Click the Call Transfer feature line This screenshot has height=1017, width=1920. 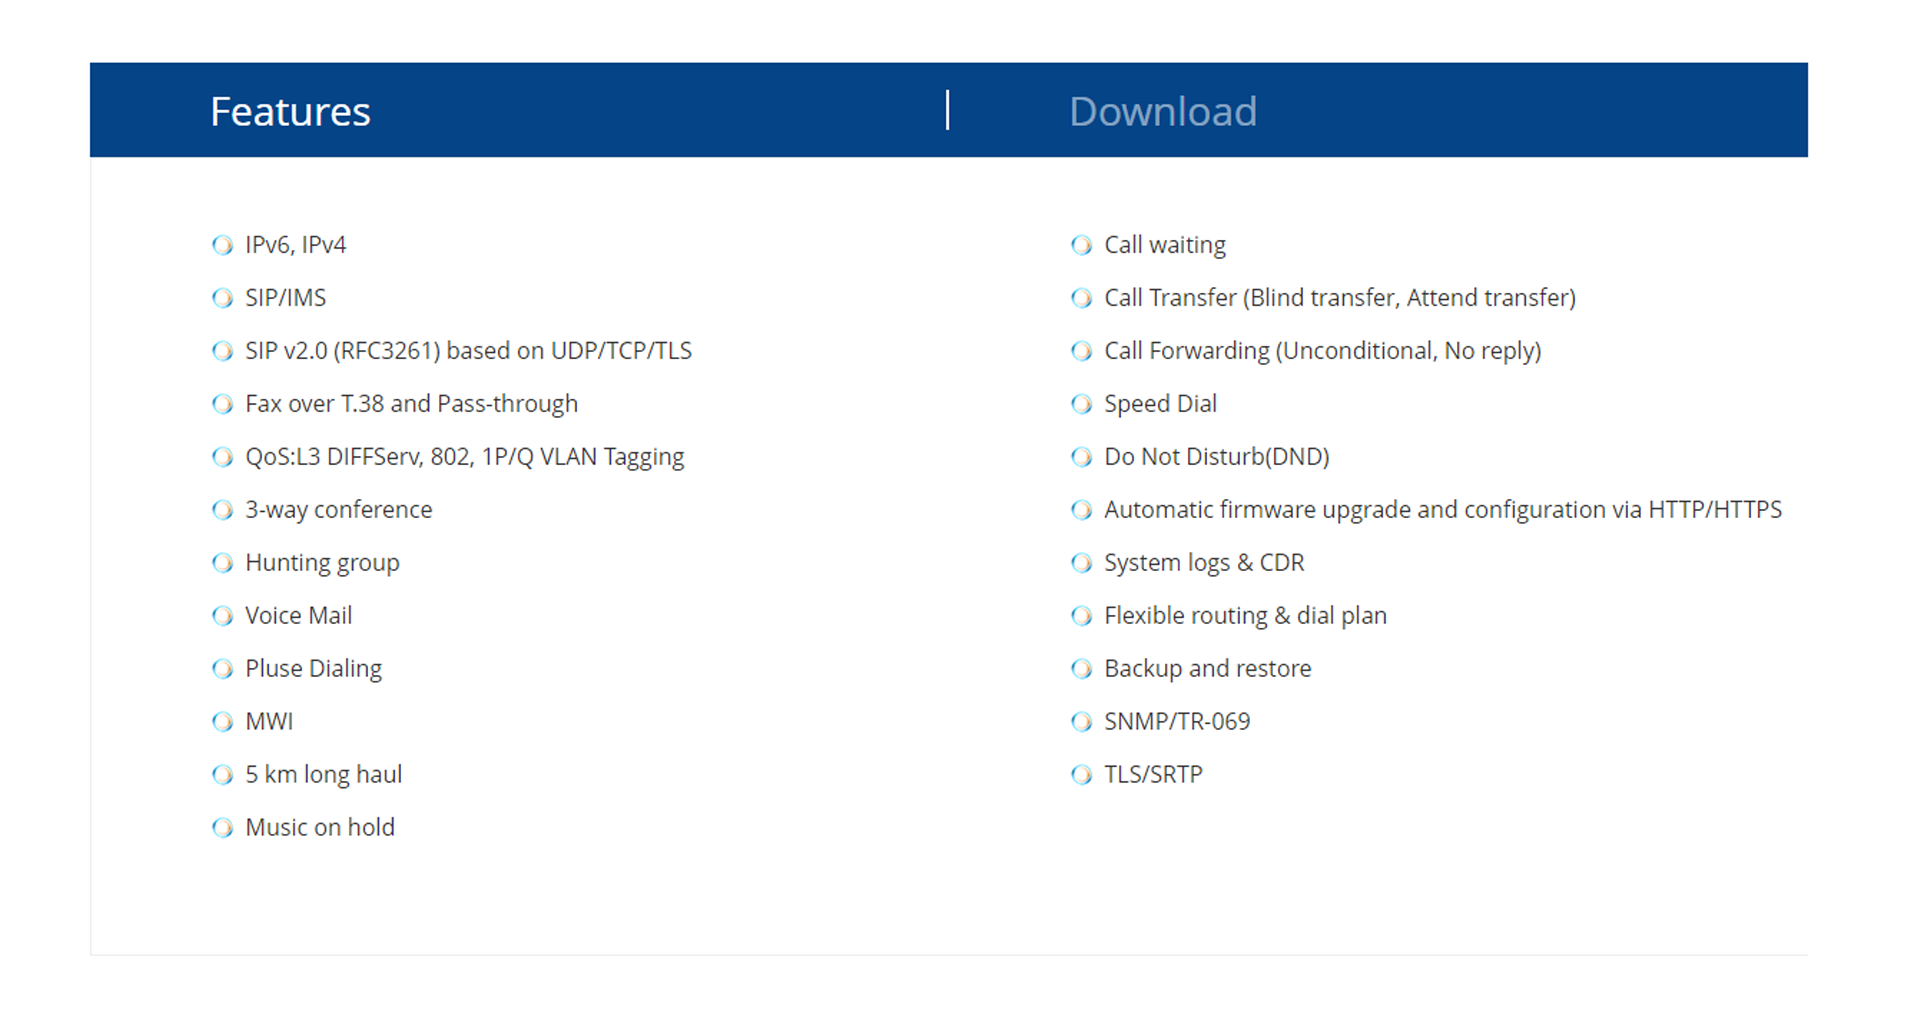(x=1339, y=298)
